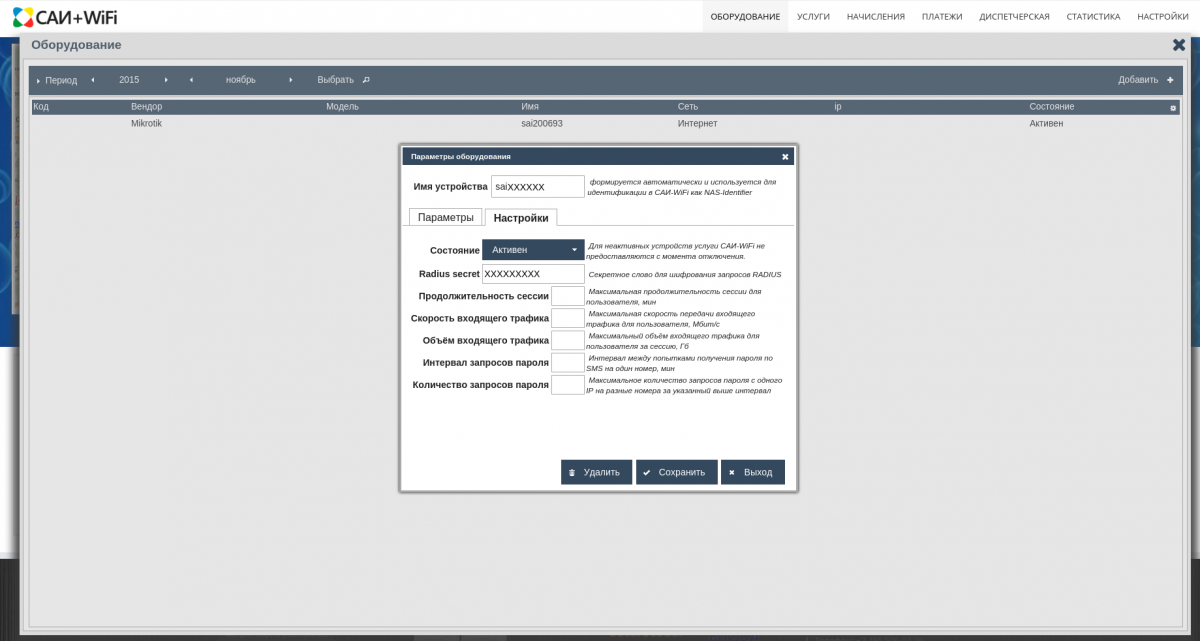The width and height of the screenshot is (1200, 641).
Task: Click the table settings gear icon
Action: [1173, 107]
